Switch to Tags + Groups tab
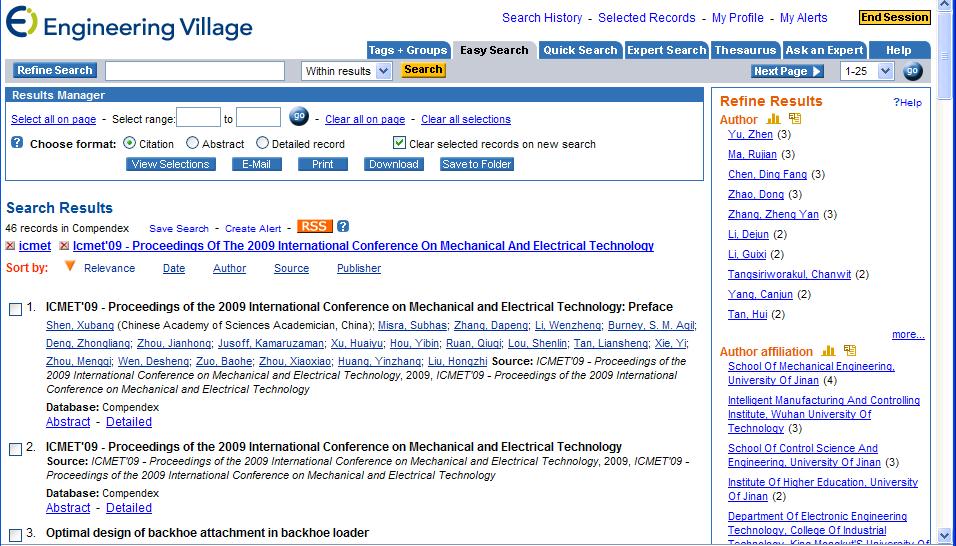Screen dimensions: 956x546 coord(408,51)
